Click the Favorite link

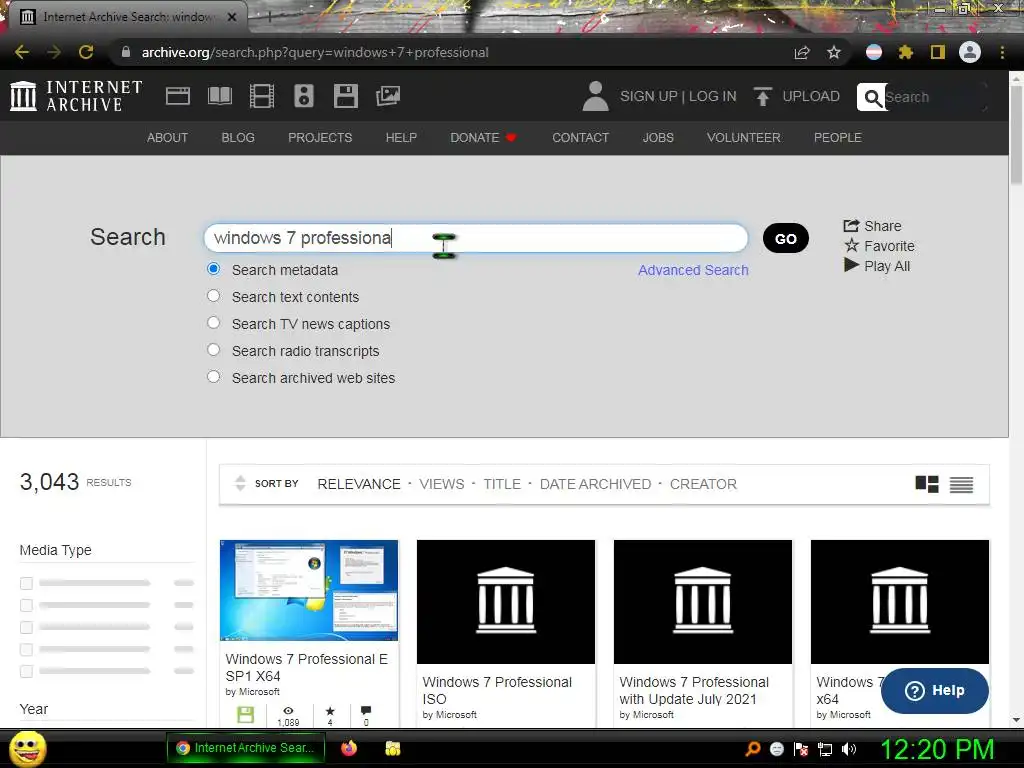point(879,246)
